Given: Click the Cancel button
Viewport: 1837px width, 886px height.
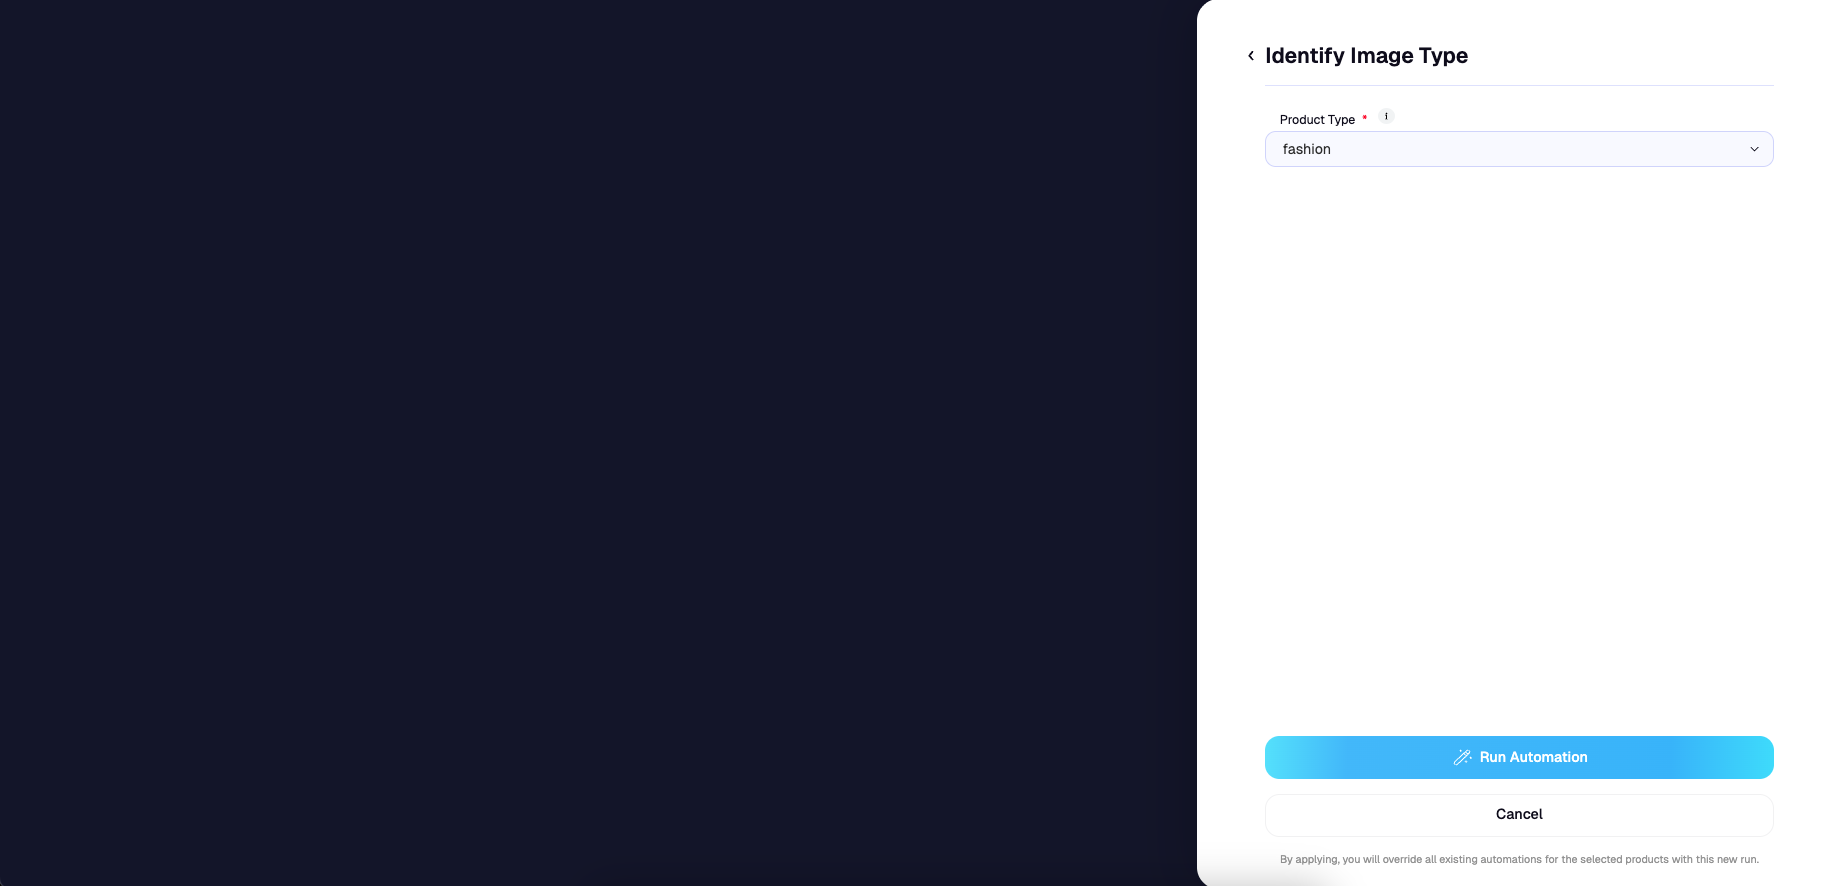Looking at the screenshot, I should point(1519,814).
